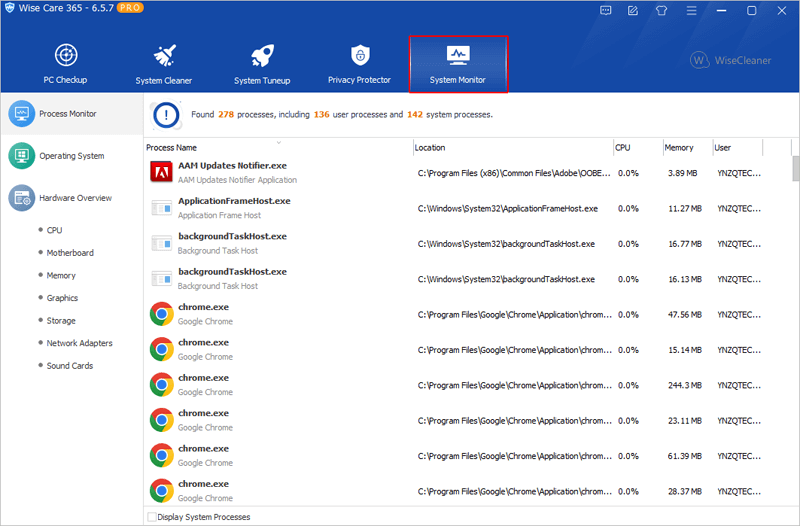This screenshot has height=526, width=800.
Task: Go to Privacy Protector tab
Action: [x=360, y=64]
